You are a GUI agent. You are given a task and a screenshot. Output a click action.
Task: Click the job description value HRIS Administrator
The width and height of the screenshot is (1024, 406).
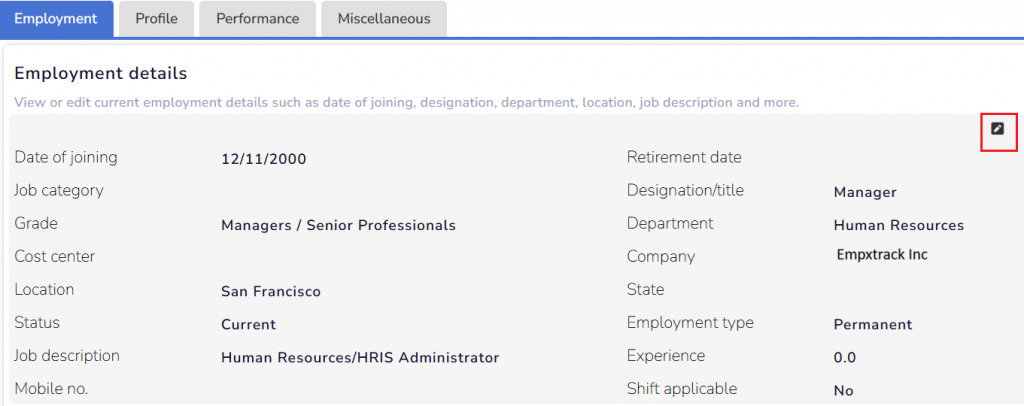pyautogui.click(x=359, y=357)
